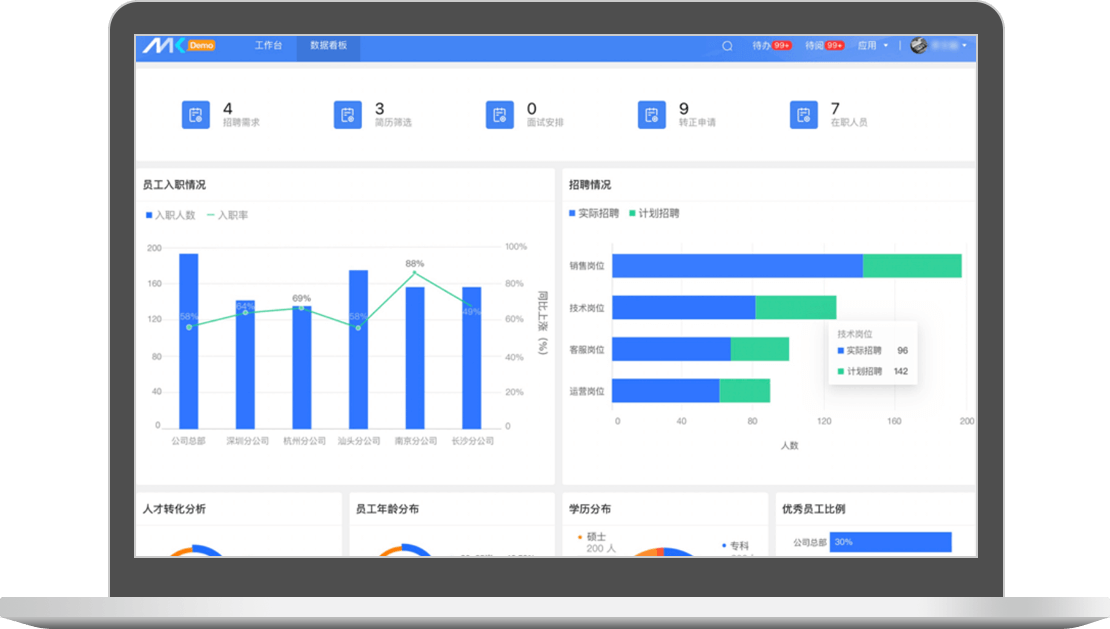The image size is (1110, 629).
Task: Click the 简历筛选 clipboard icon
Action: click(x=347, y=115)
